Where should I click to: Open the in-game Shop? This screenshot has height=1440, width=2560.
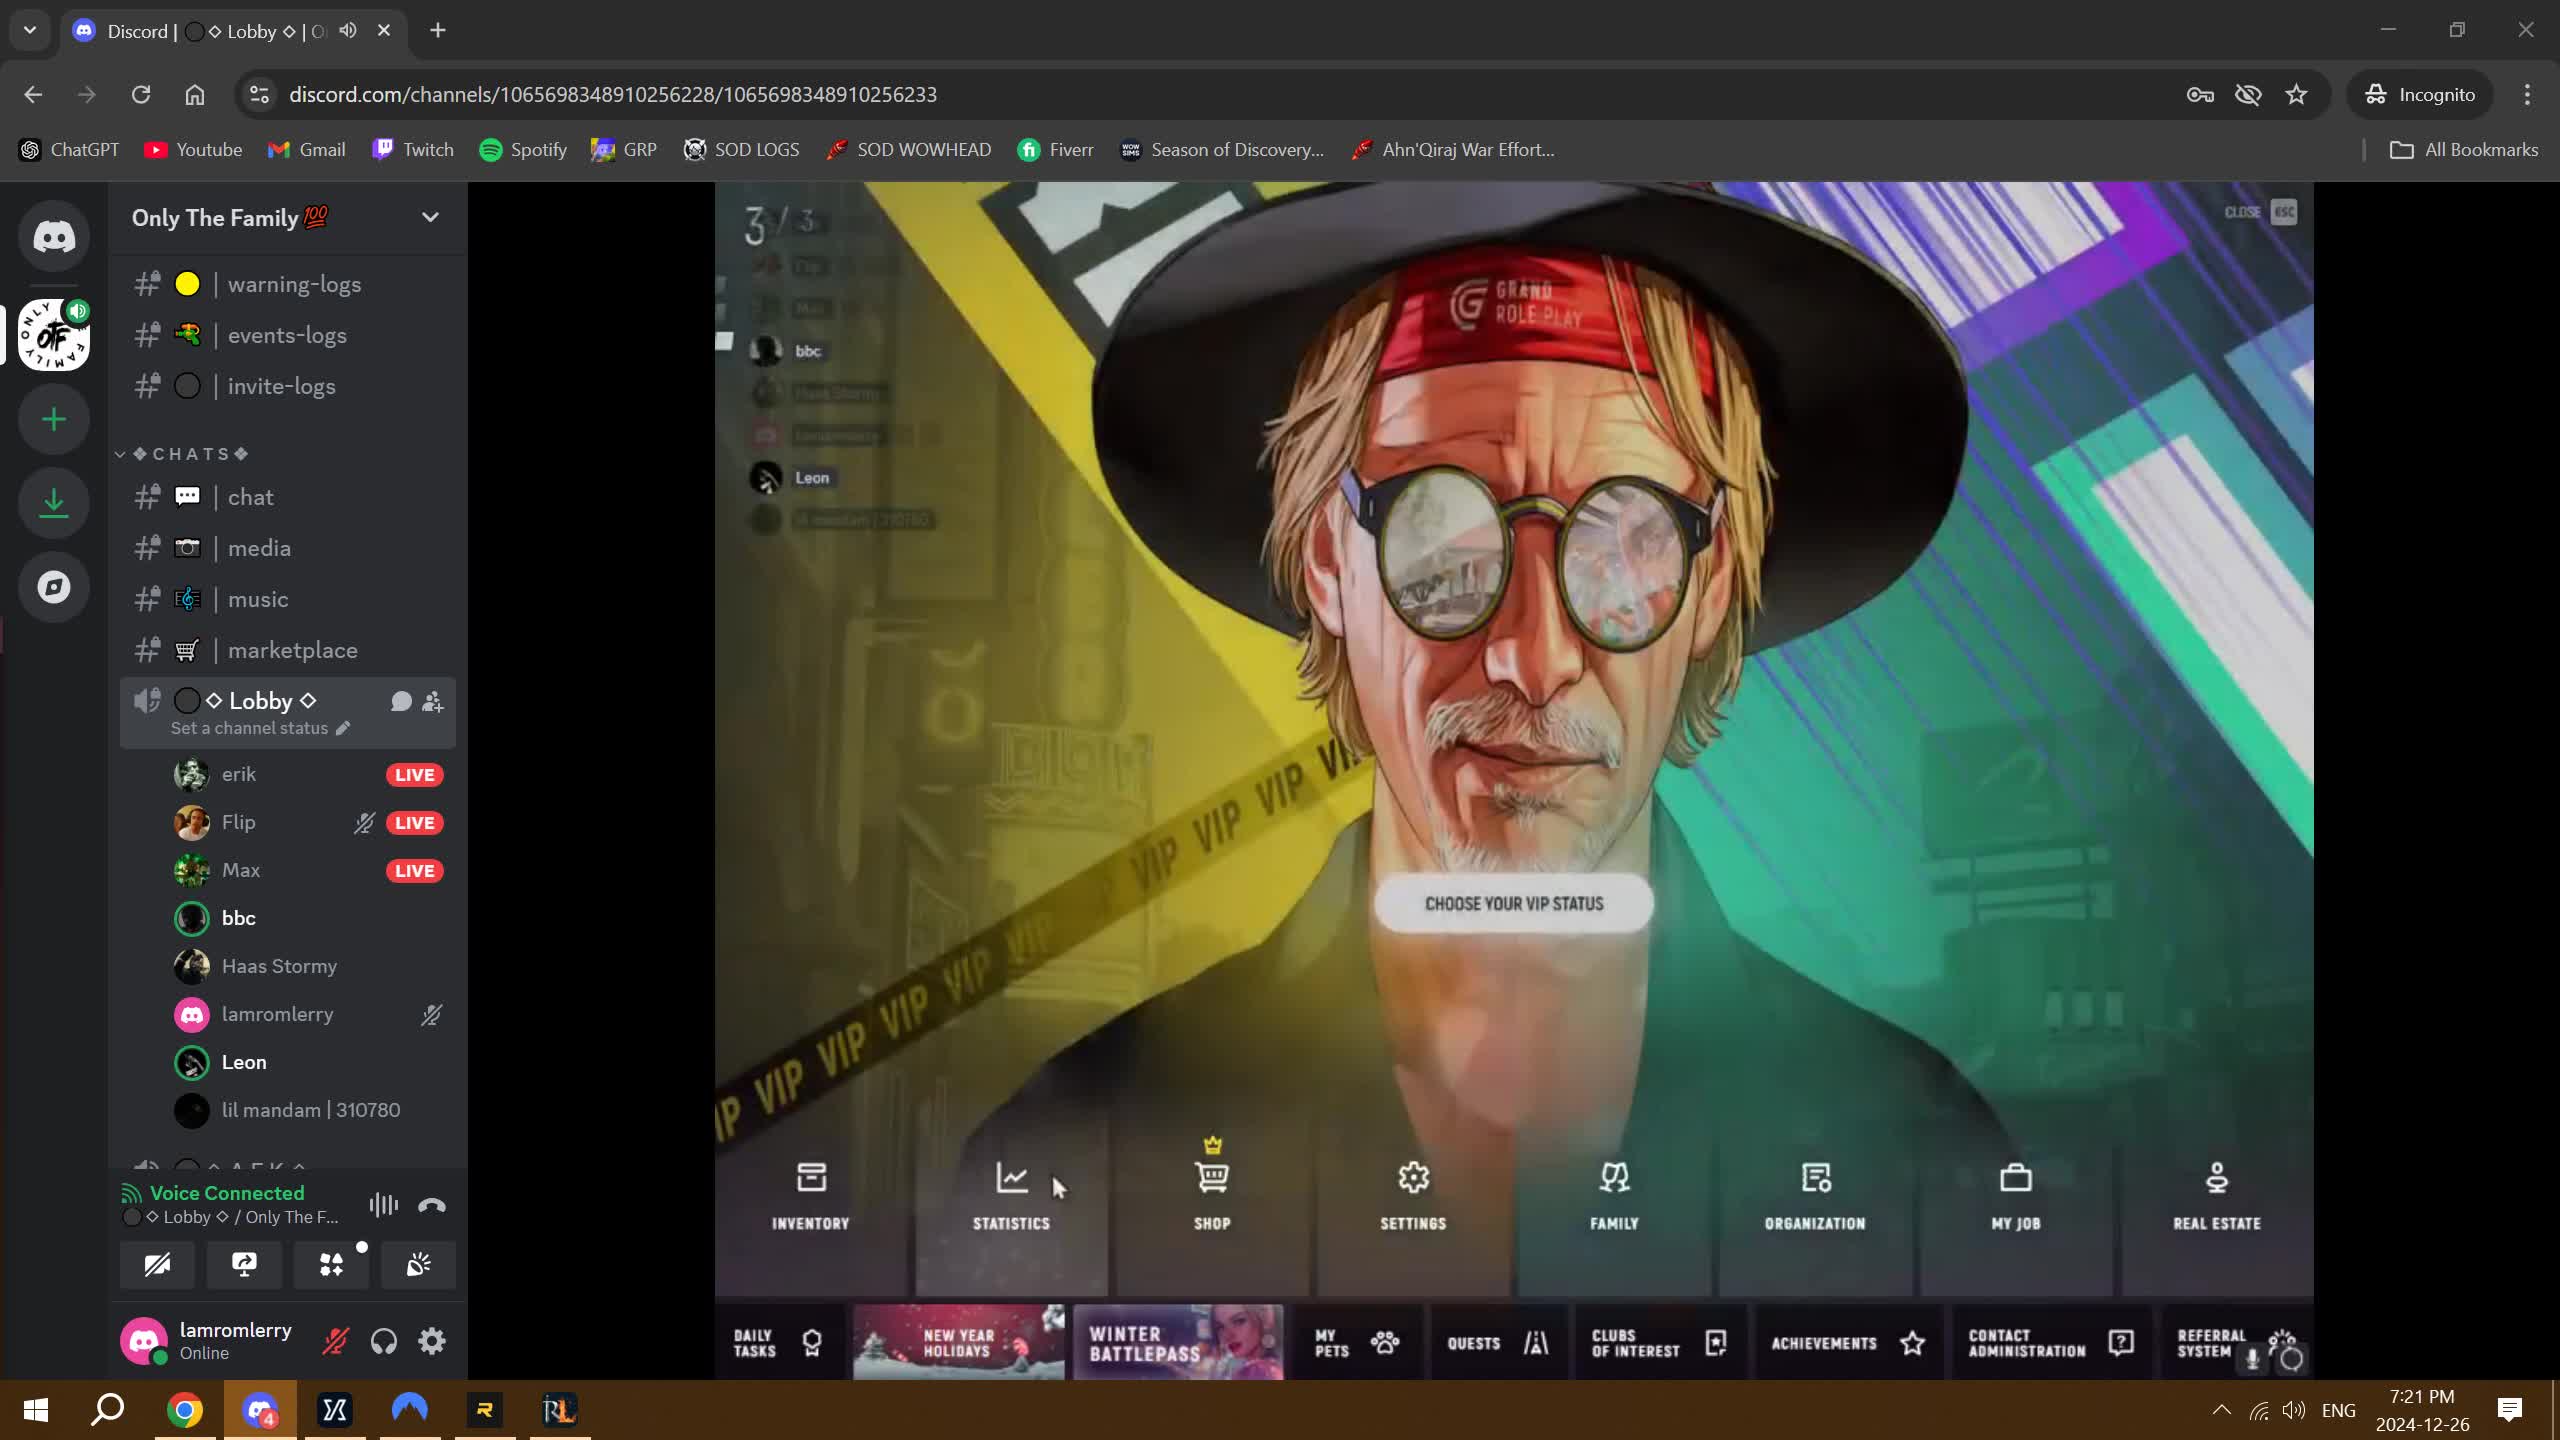click(x=1211, y=1196)
